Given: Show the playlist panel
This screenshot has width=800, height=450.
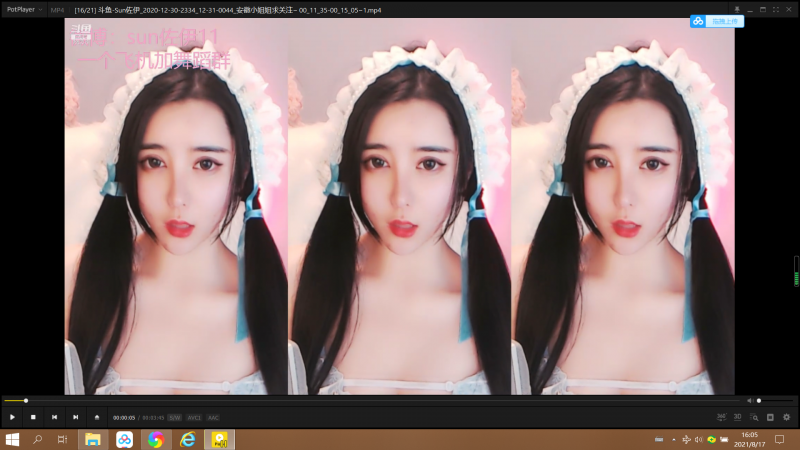Looking at the screenshot, I should (770, 417).
